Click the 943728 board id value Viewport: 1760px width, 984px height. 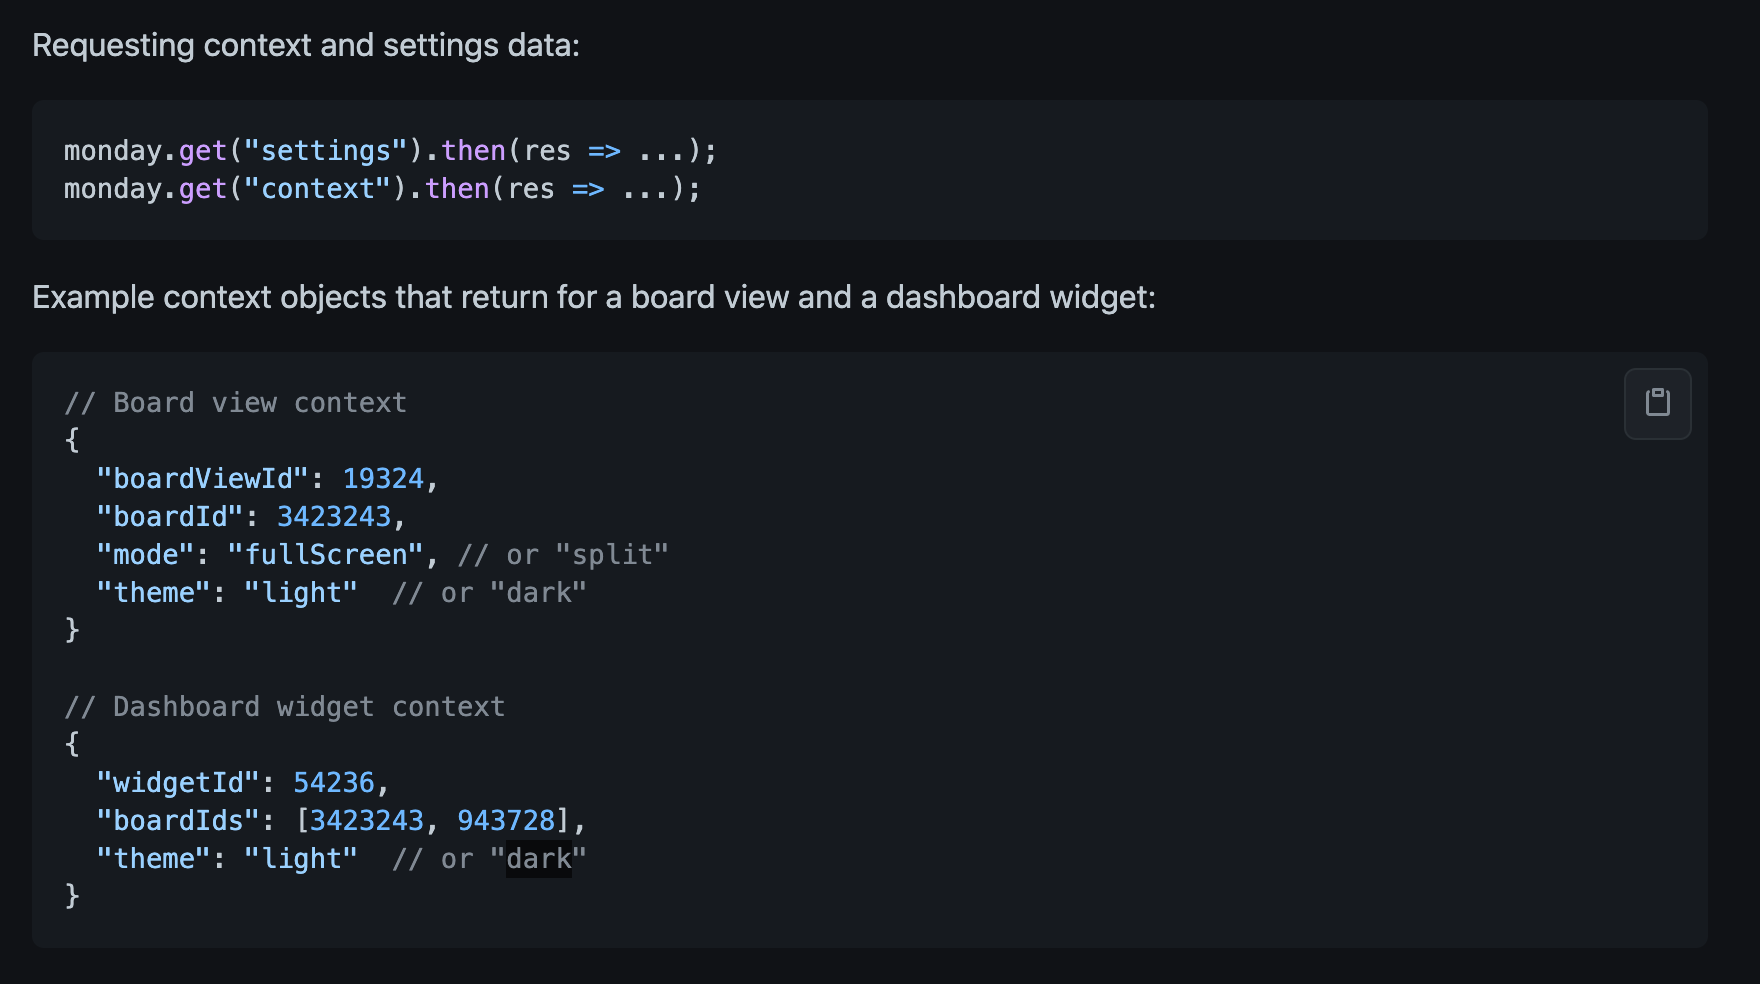[x=506, y=821]
